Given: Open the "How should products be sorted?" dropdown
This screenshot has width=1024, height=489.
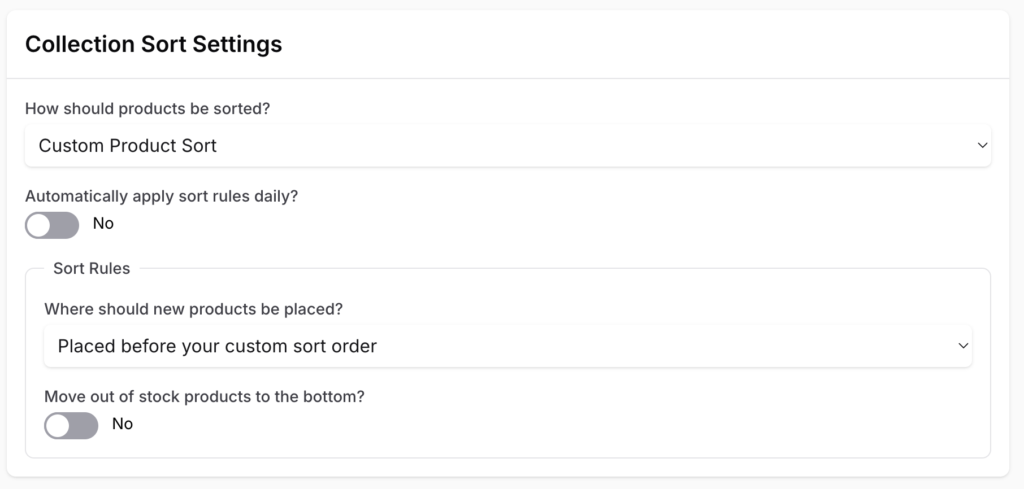Looking at the screenshot, I should tap(507, 146).
